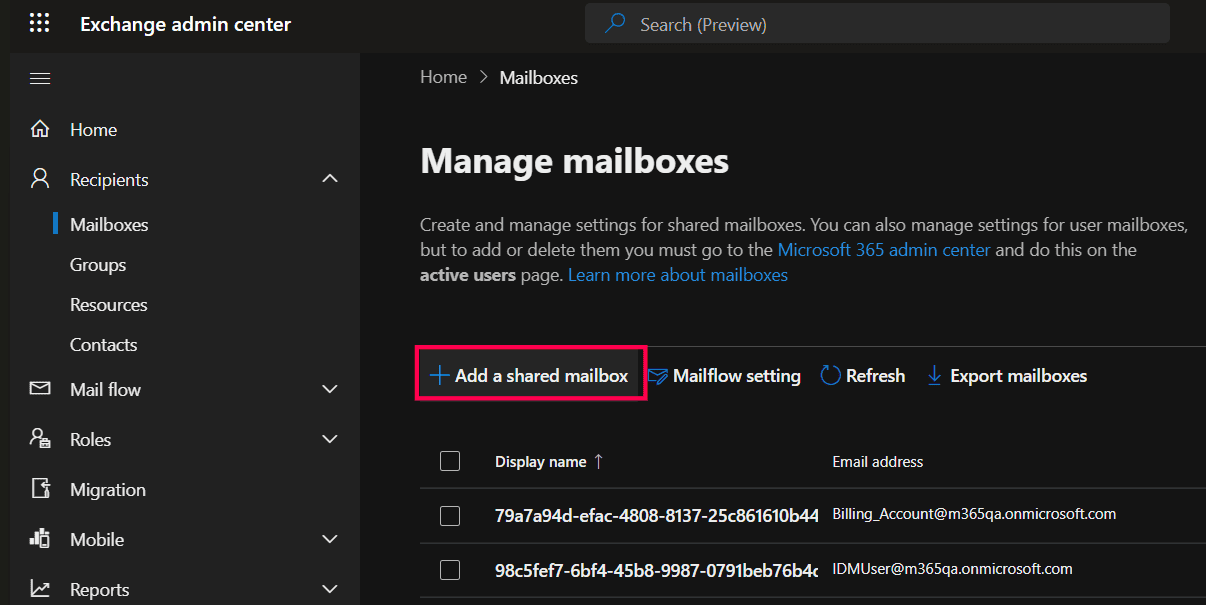The width and height of the screenshot is (1206, 605).
Task: Select the Home icon in the sidebar
Action: click(42, 129)
